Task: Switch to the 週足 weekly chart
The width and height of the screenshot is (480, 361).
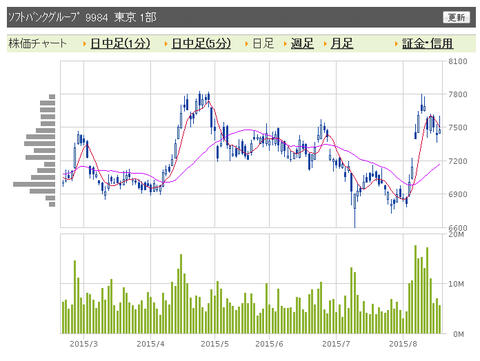Action: [302, 43]
